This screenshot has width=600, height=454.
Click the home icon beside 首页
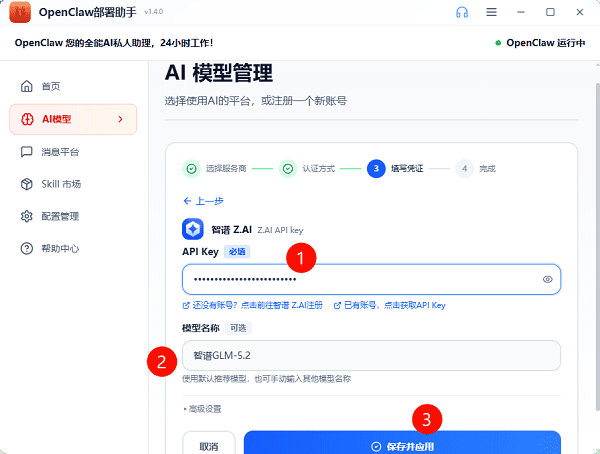point(26,86)
